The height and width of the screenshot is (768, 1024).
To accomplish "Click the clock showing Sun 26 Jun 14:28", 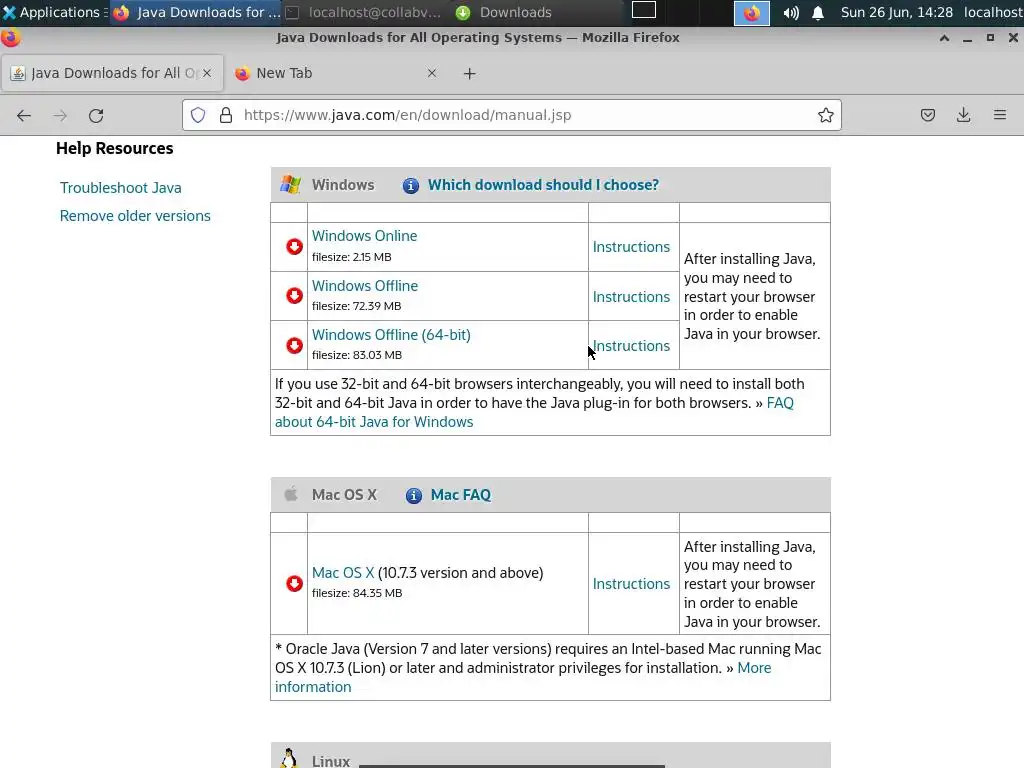I will point(897,12).
